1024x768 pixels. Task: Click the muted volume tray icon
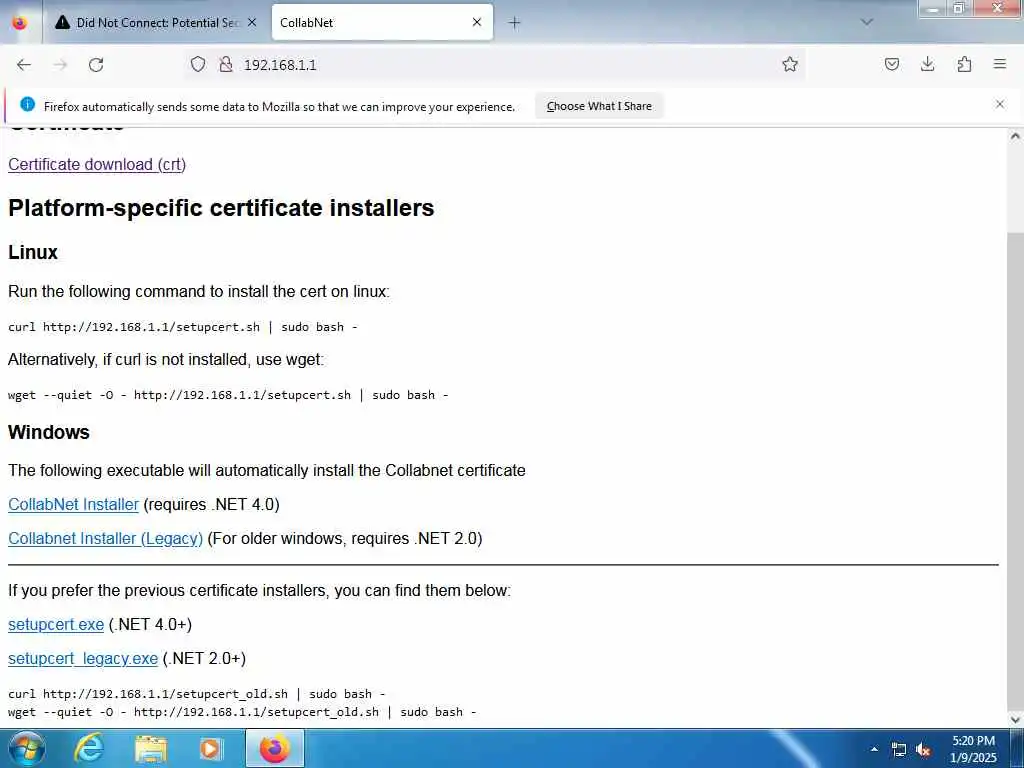(x=923, y=750)
